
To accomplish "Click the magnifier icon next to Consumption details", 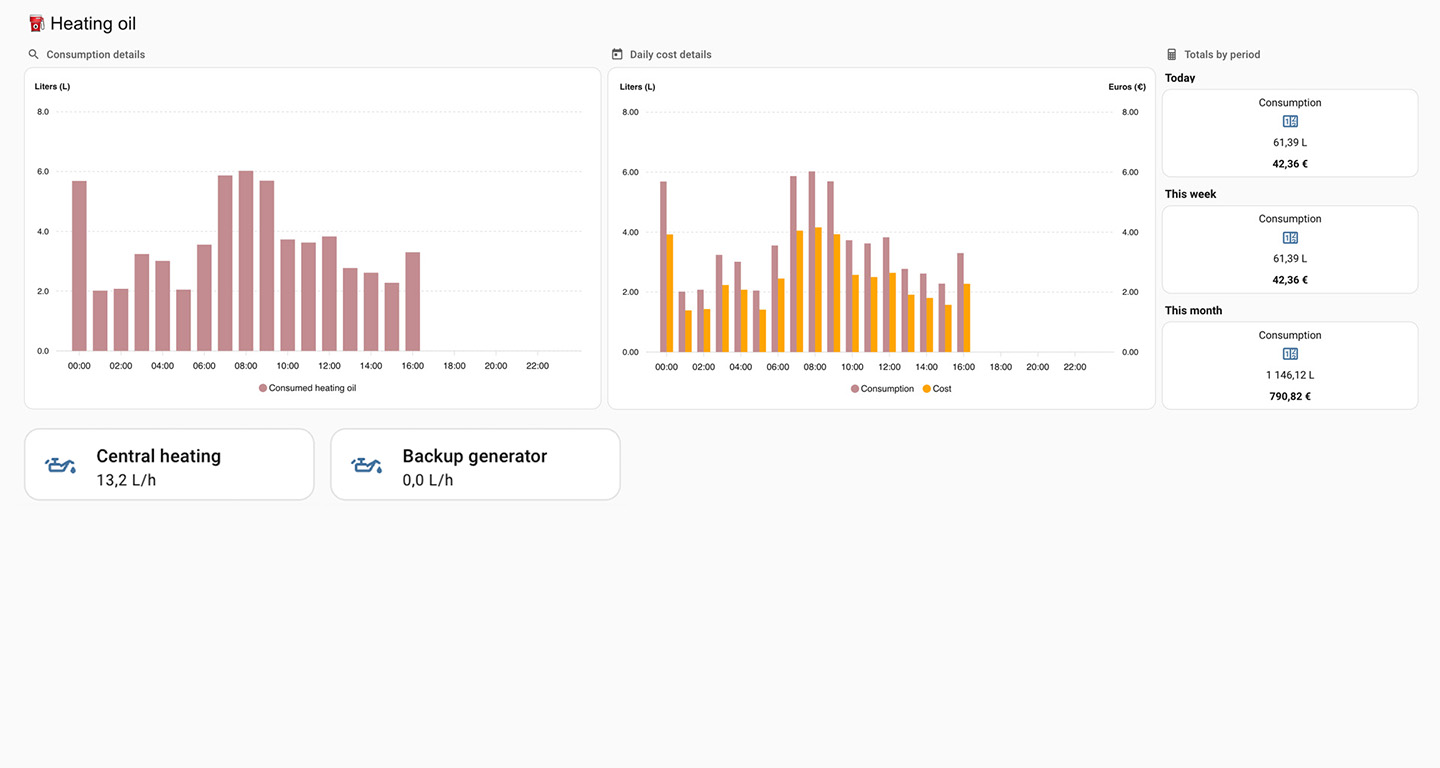I will point(33,55).
